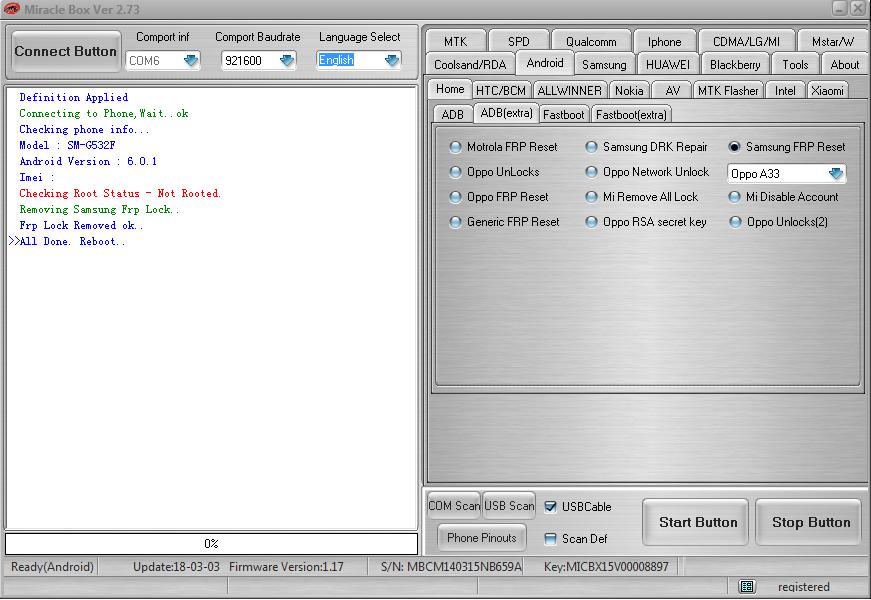Expand the Oppo A33 model dropdown
This screenshot has height=600, width=871.
click(x=835, y=174)
